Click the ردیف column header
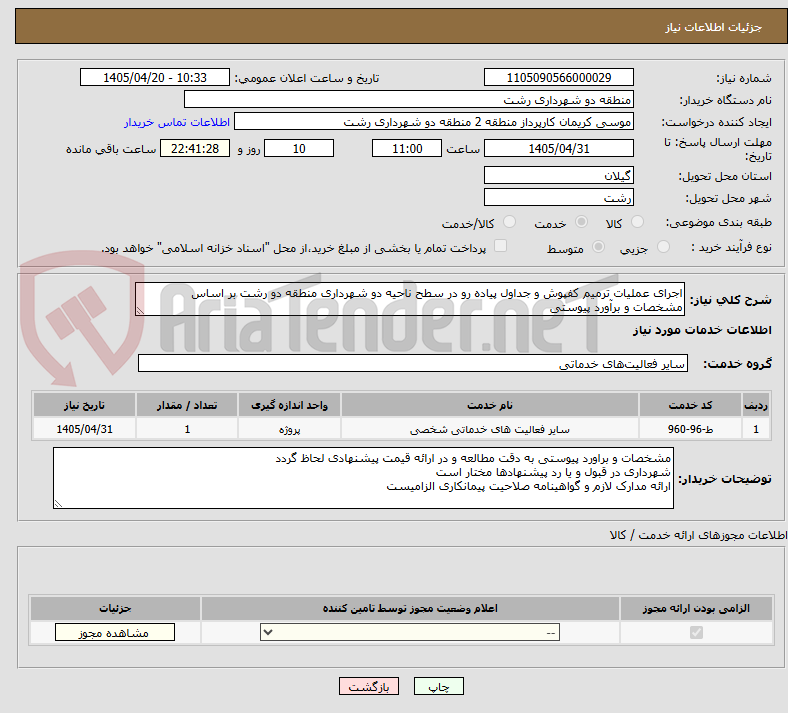 (756, 405)
